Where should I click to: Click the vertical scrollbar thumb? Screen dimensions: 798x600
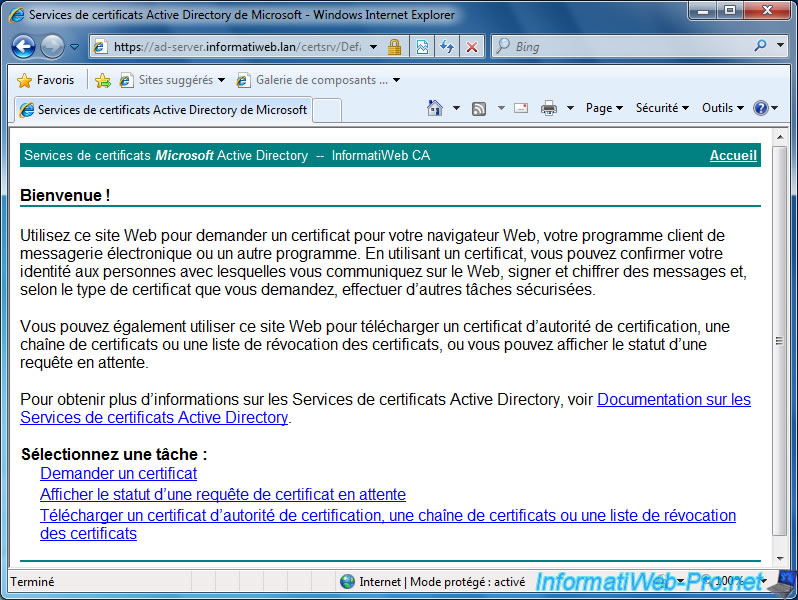click(x=779, y=340)
